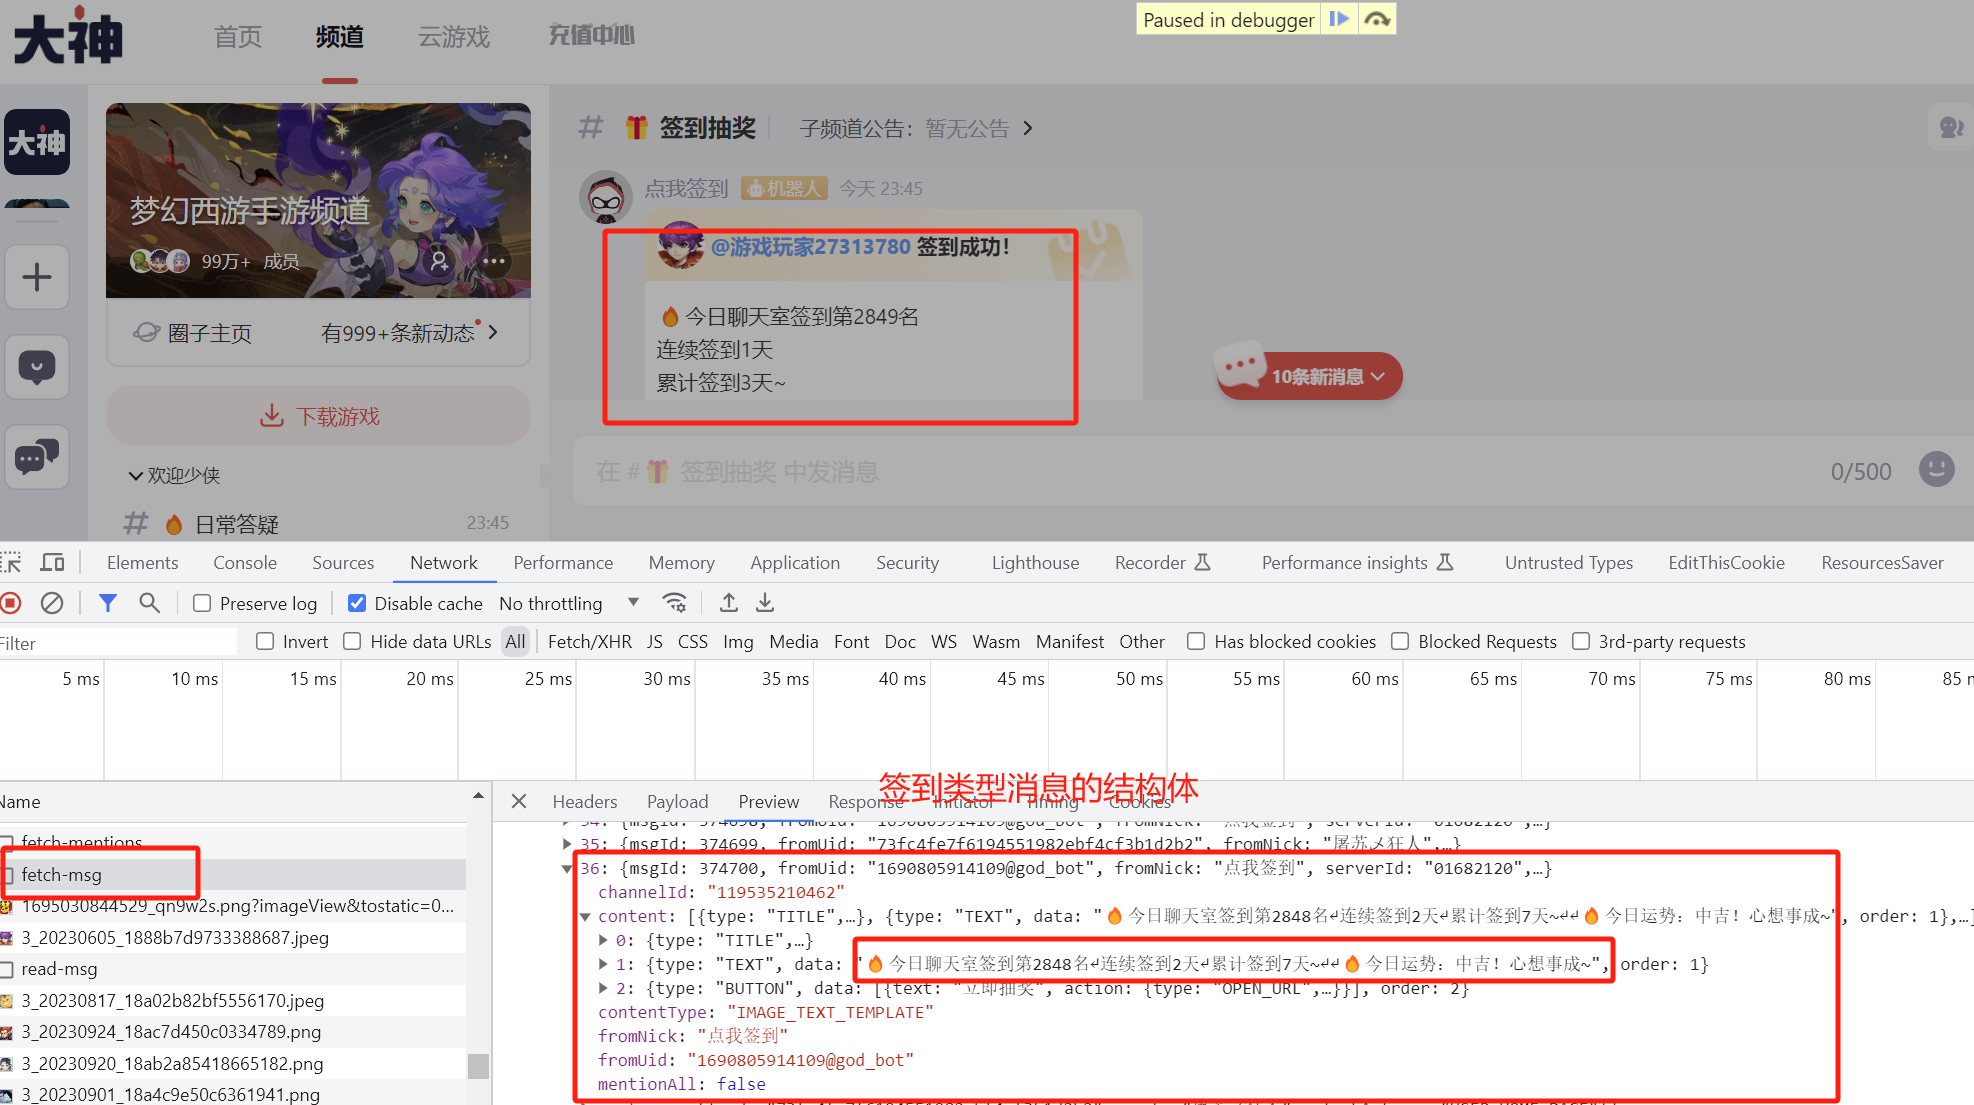Toggle Hide data URLs checkbox
The image size is (1974, 1105).
tap(352, 641)
